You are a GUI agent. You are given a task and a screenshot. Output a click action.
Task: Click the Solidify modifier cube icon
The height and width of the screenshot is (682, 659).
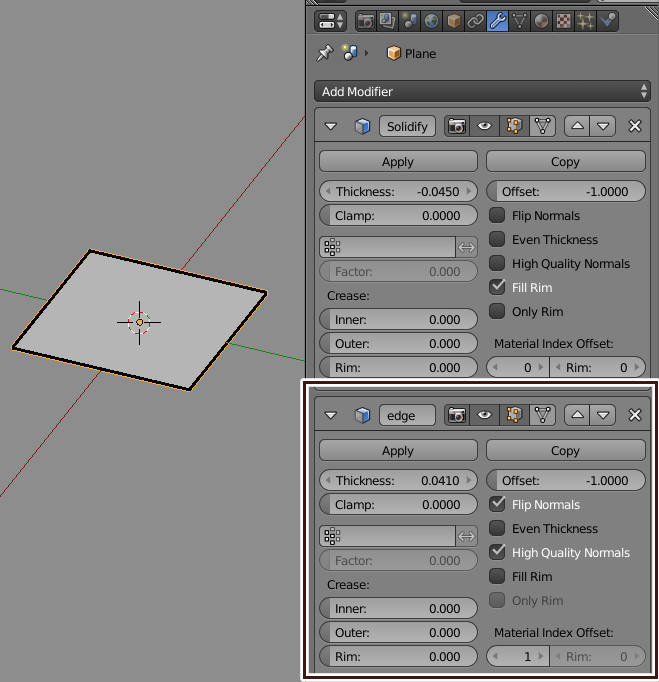(362, 127)
